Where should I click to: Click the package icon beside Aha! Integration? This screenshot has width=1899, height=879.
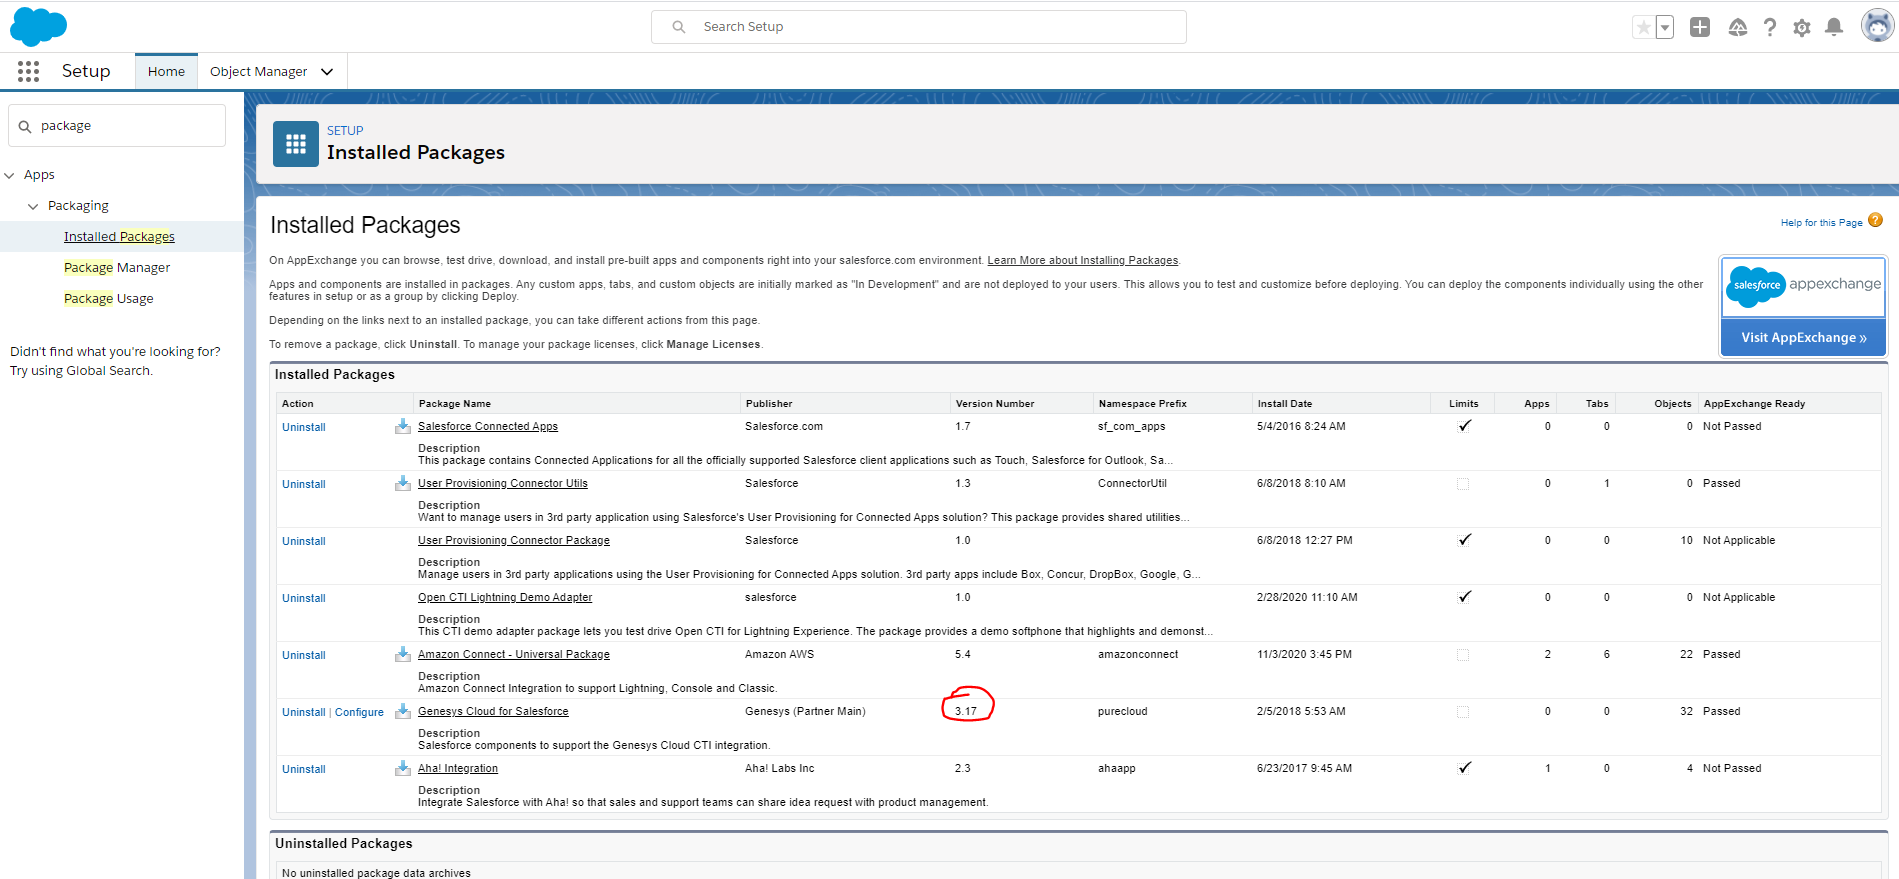click(x=402, y=768)
